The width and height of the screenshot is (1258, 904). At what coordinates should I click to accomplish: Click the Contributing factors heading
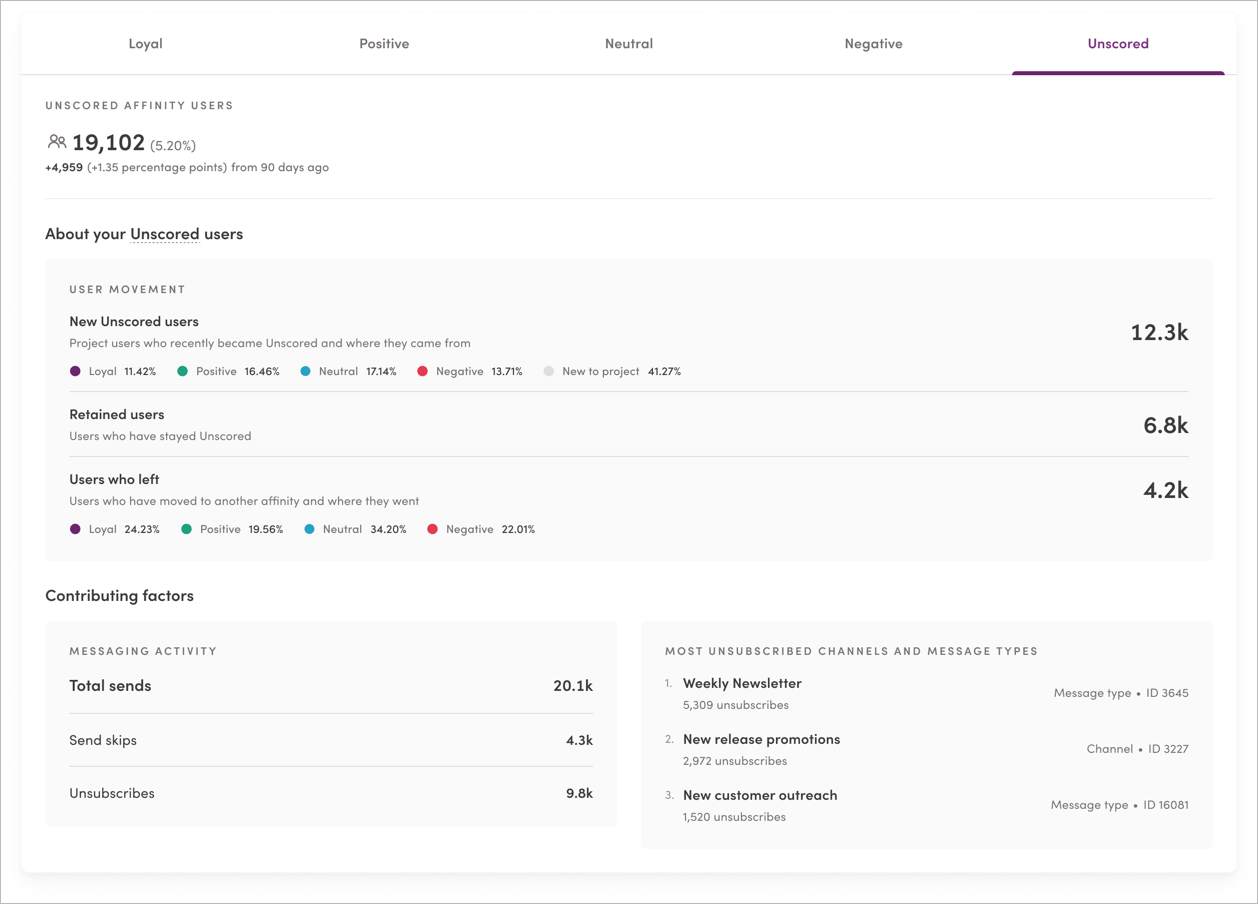click(x=119, y=596)
